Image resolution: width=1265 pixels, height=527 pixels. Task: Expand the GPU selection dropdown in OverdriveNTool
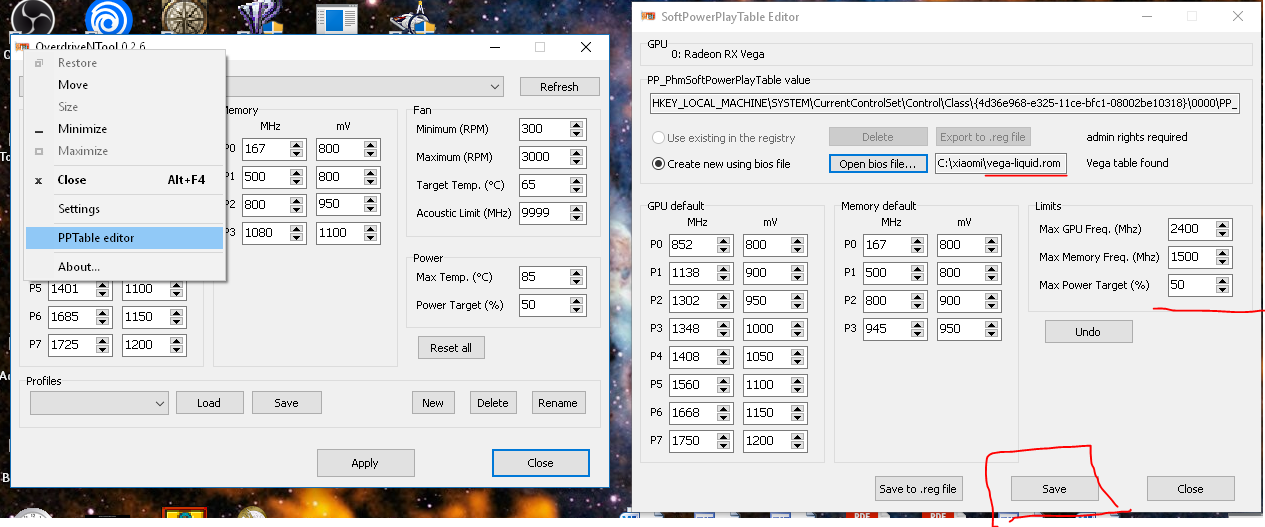496,87
